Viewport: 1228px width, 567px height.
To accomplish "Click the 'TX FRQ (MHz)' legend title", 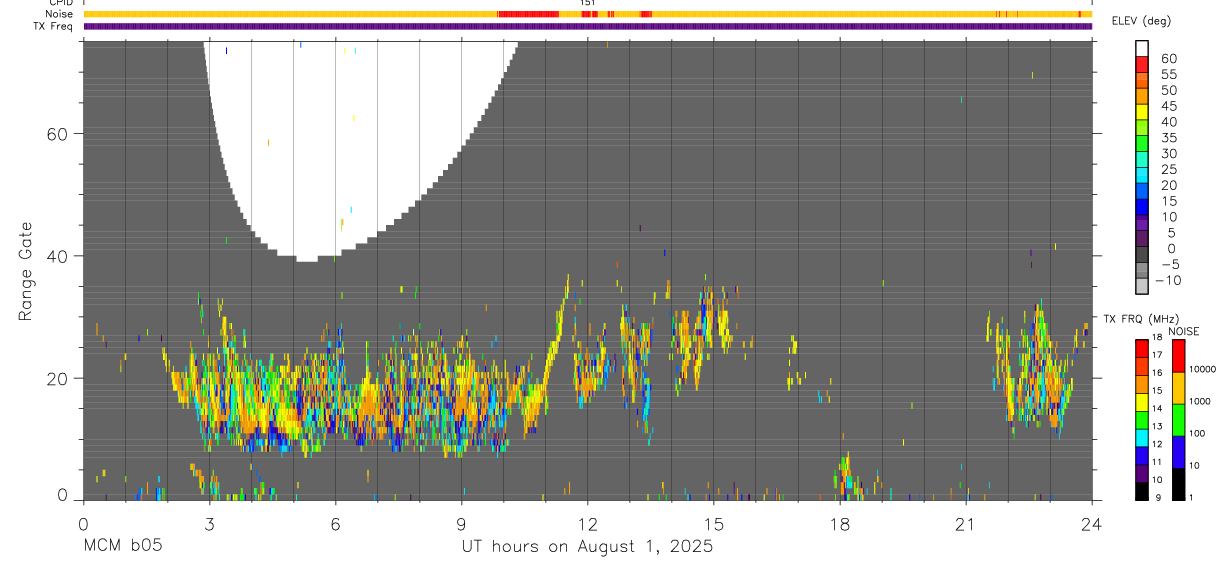I will [1138, 319].
